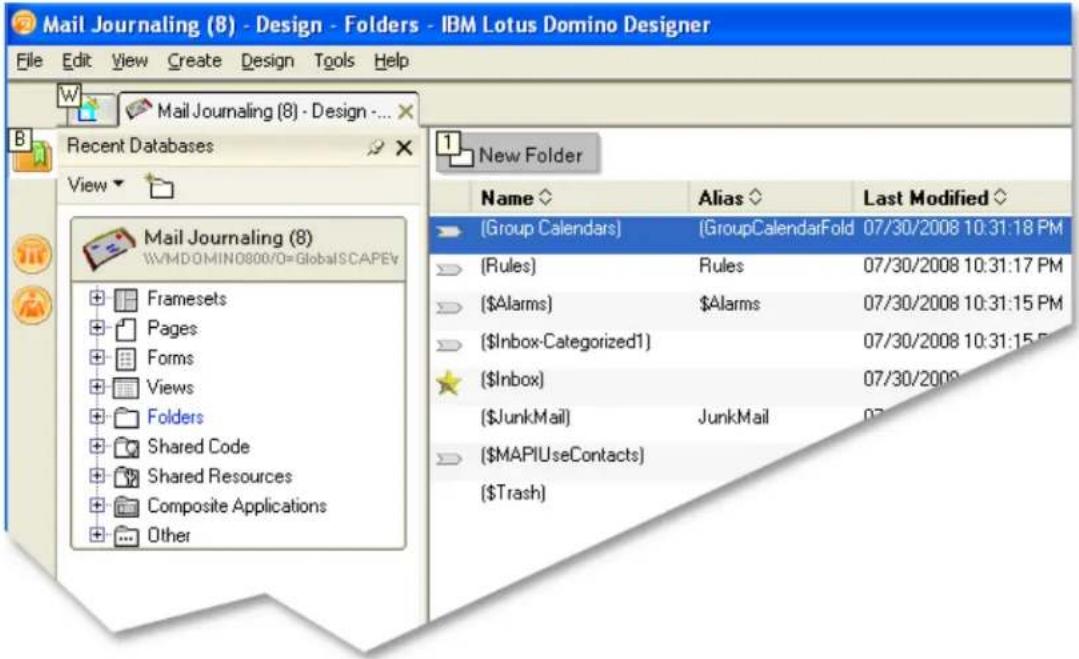Expand the Pages tree node
The width and height of the screenshot is (1079, 659).
point(97,327)
